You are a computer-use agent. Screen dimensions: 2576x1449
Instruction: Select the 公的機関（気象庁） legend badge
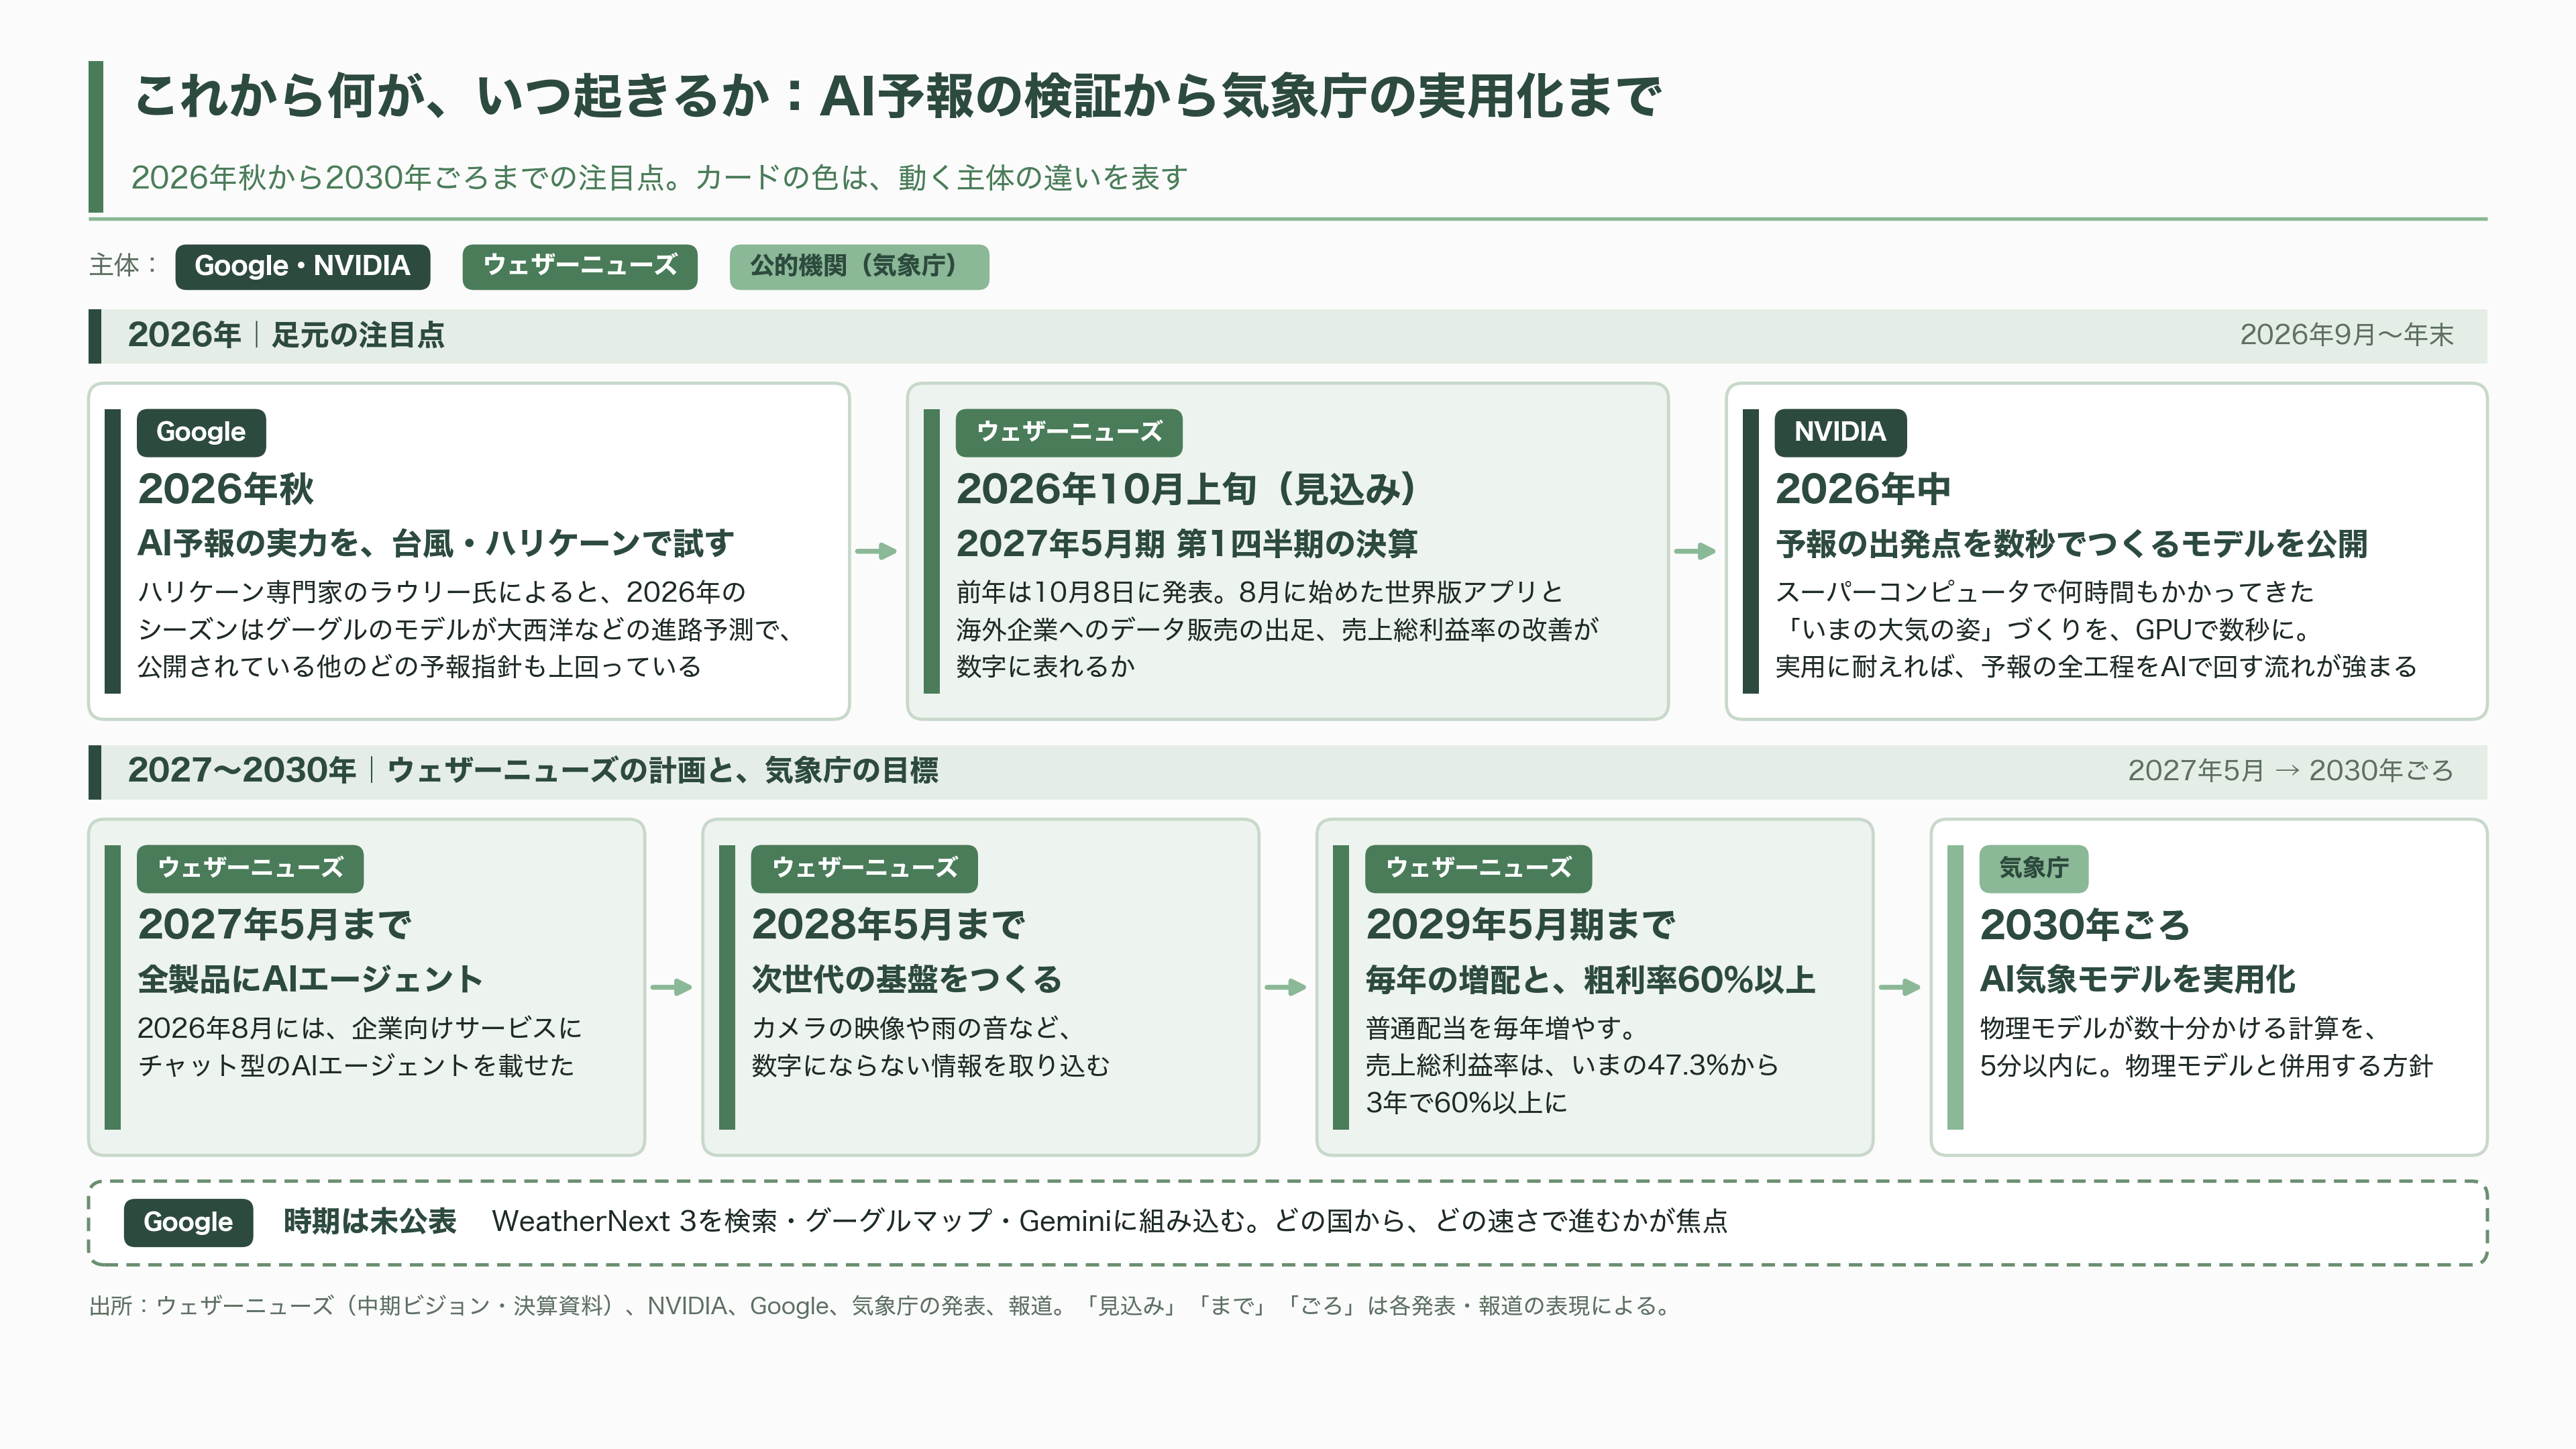(859, 267)
